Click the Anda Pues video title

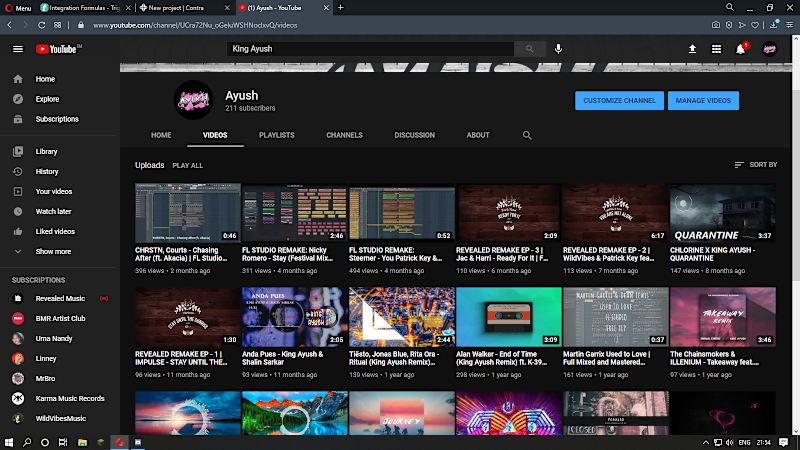[x=283, y=358]
